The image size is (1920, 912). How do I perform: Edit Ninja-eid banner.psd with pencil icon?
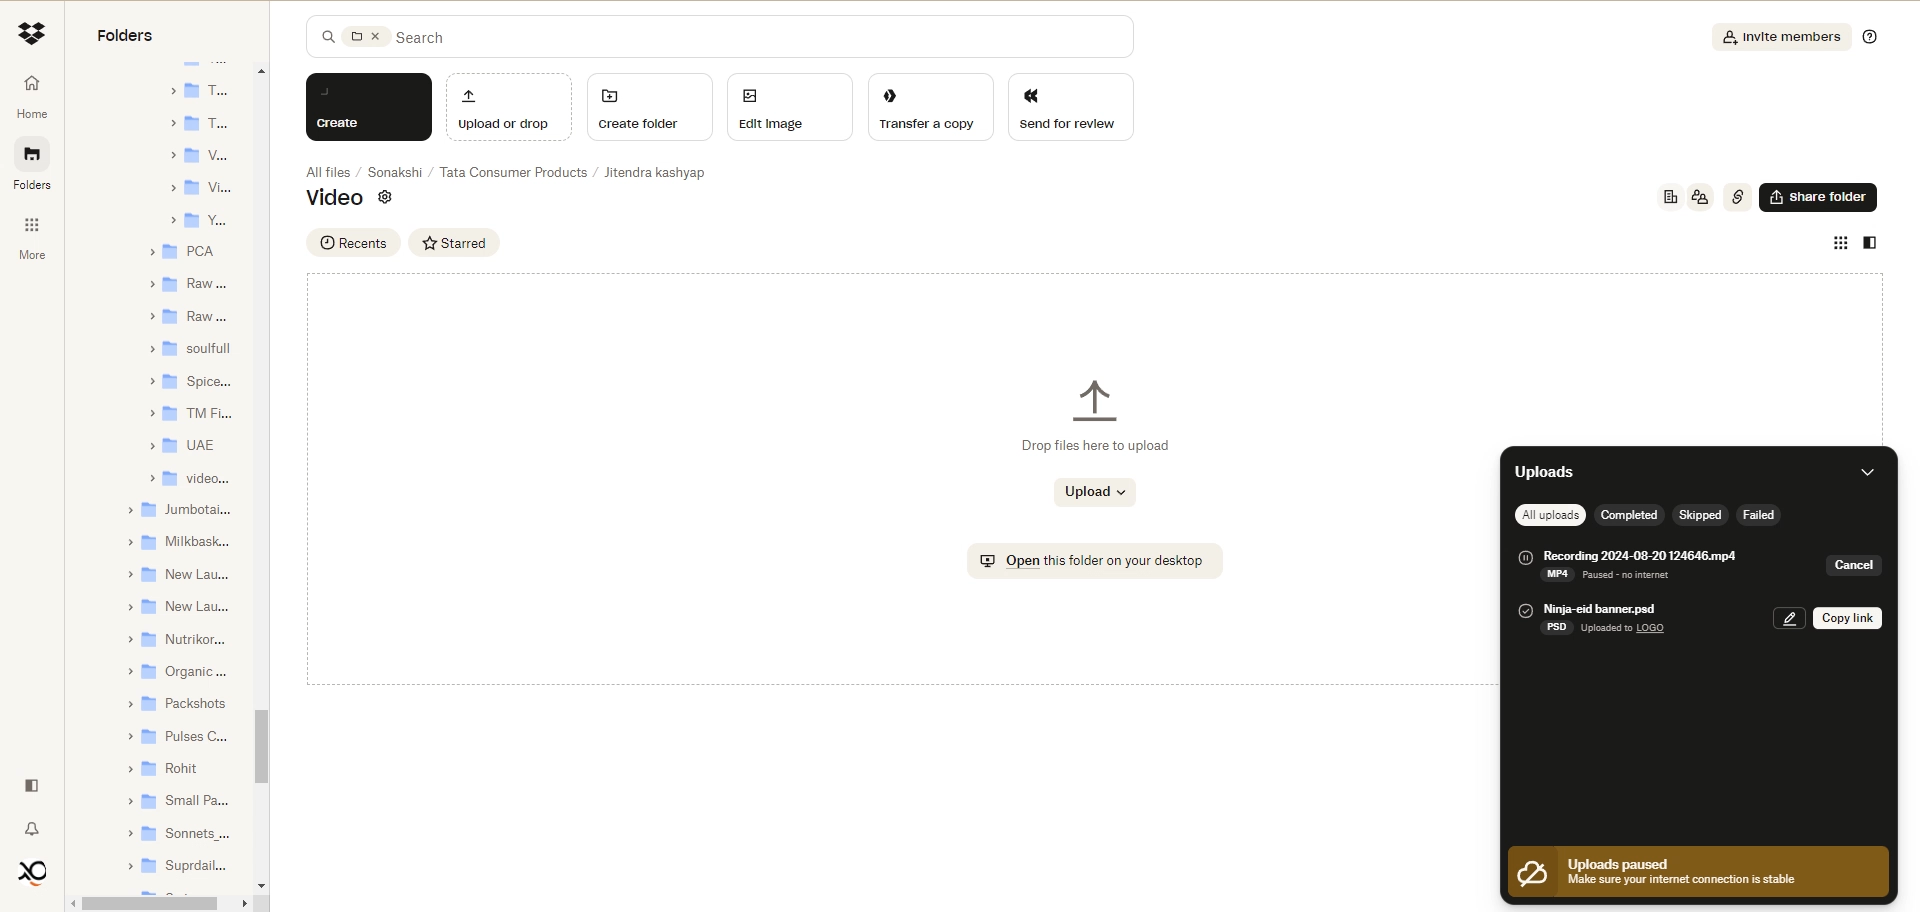1790,618
